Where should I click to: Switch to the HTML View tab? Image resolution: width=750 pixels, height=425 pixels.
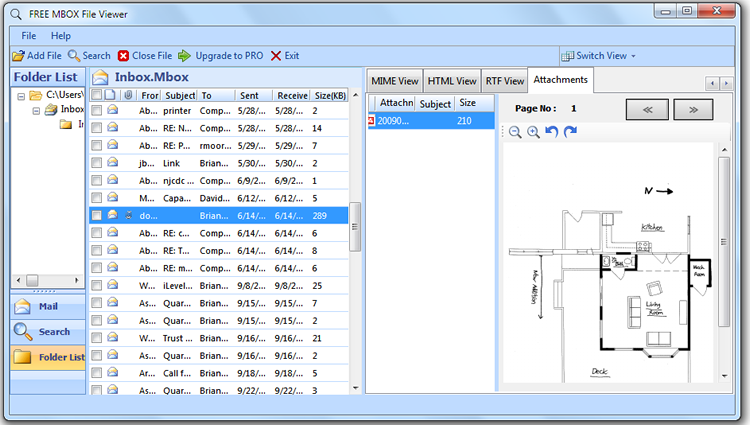[452, 81]
